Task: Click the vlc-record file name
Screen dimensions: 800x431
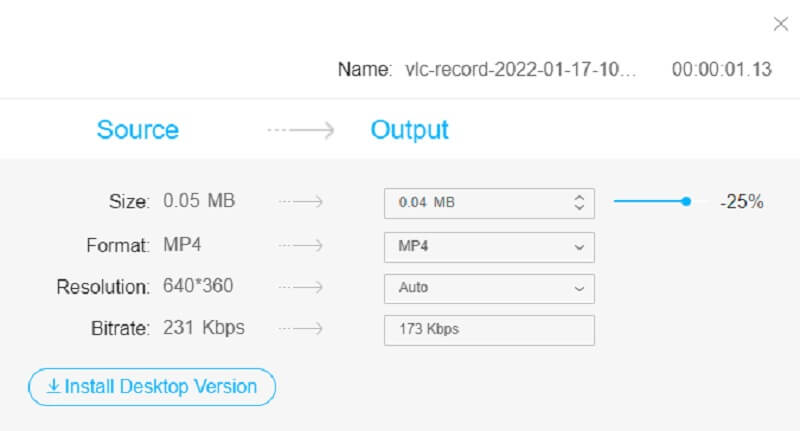Action: tap(520, 71)
